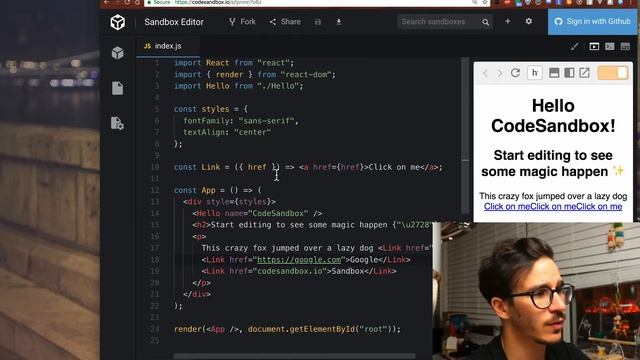Image resolution: width=640 pixels, height=360 pixels.
Task: Click the save floppy disk icon
Action: click(x=318, y=22)
